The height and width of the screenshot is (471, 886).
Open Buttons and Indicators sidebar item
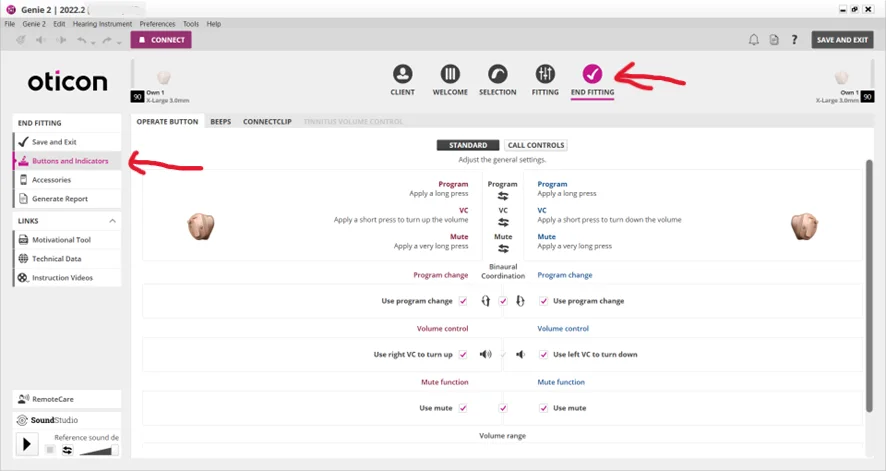tap(67, 161)
